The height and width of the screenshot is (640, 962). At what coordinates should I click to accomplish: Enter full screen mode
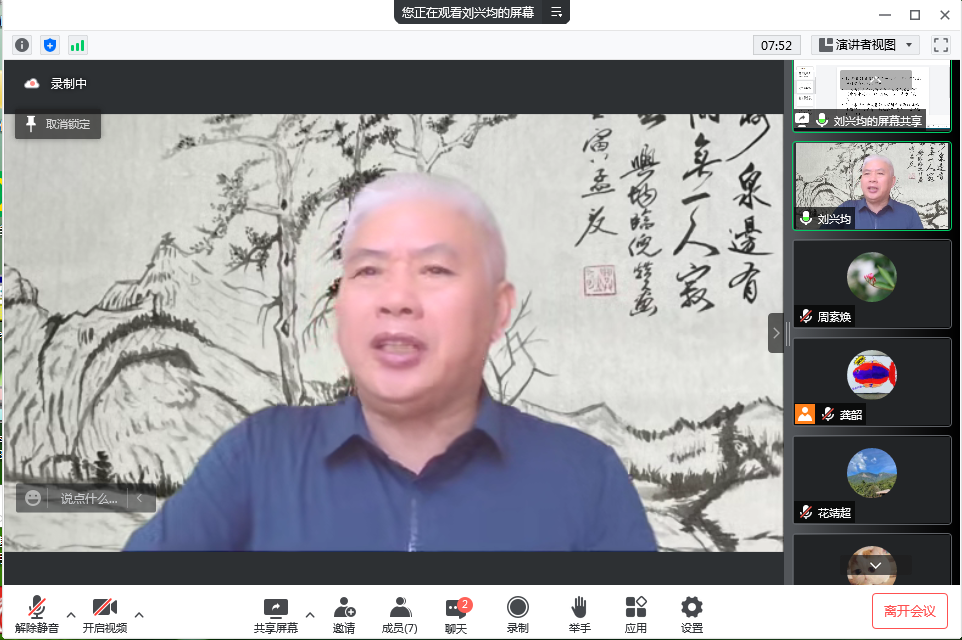(x=940, y=45)
